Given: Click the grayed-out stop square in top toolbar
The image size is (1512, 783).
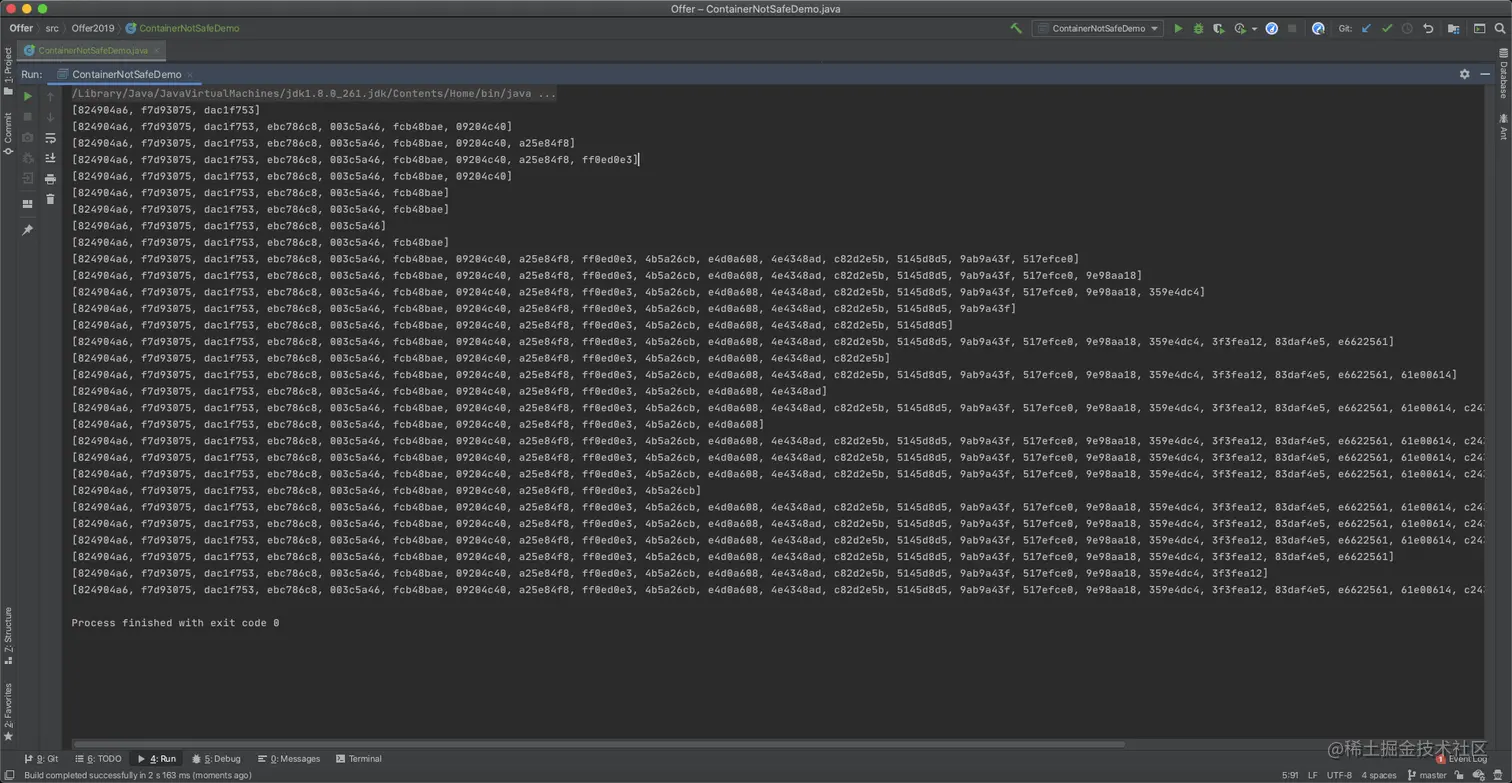Looking at the screenshot, I should point(1292,28).
